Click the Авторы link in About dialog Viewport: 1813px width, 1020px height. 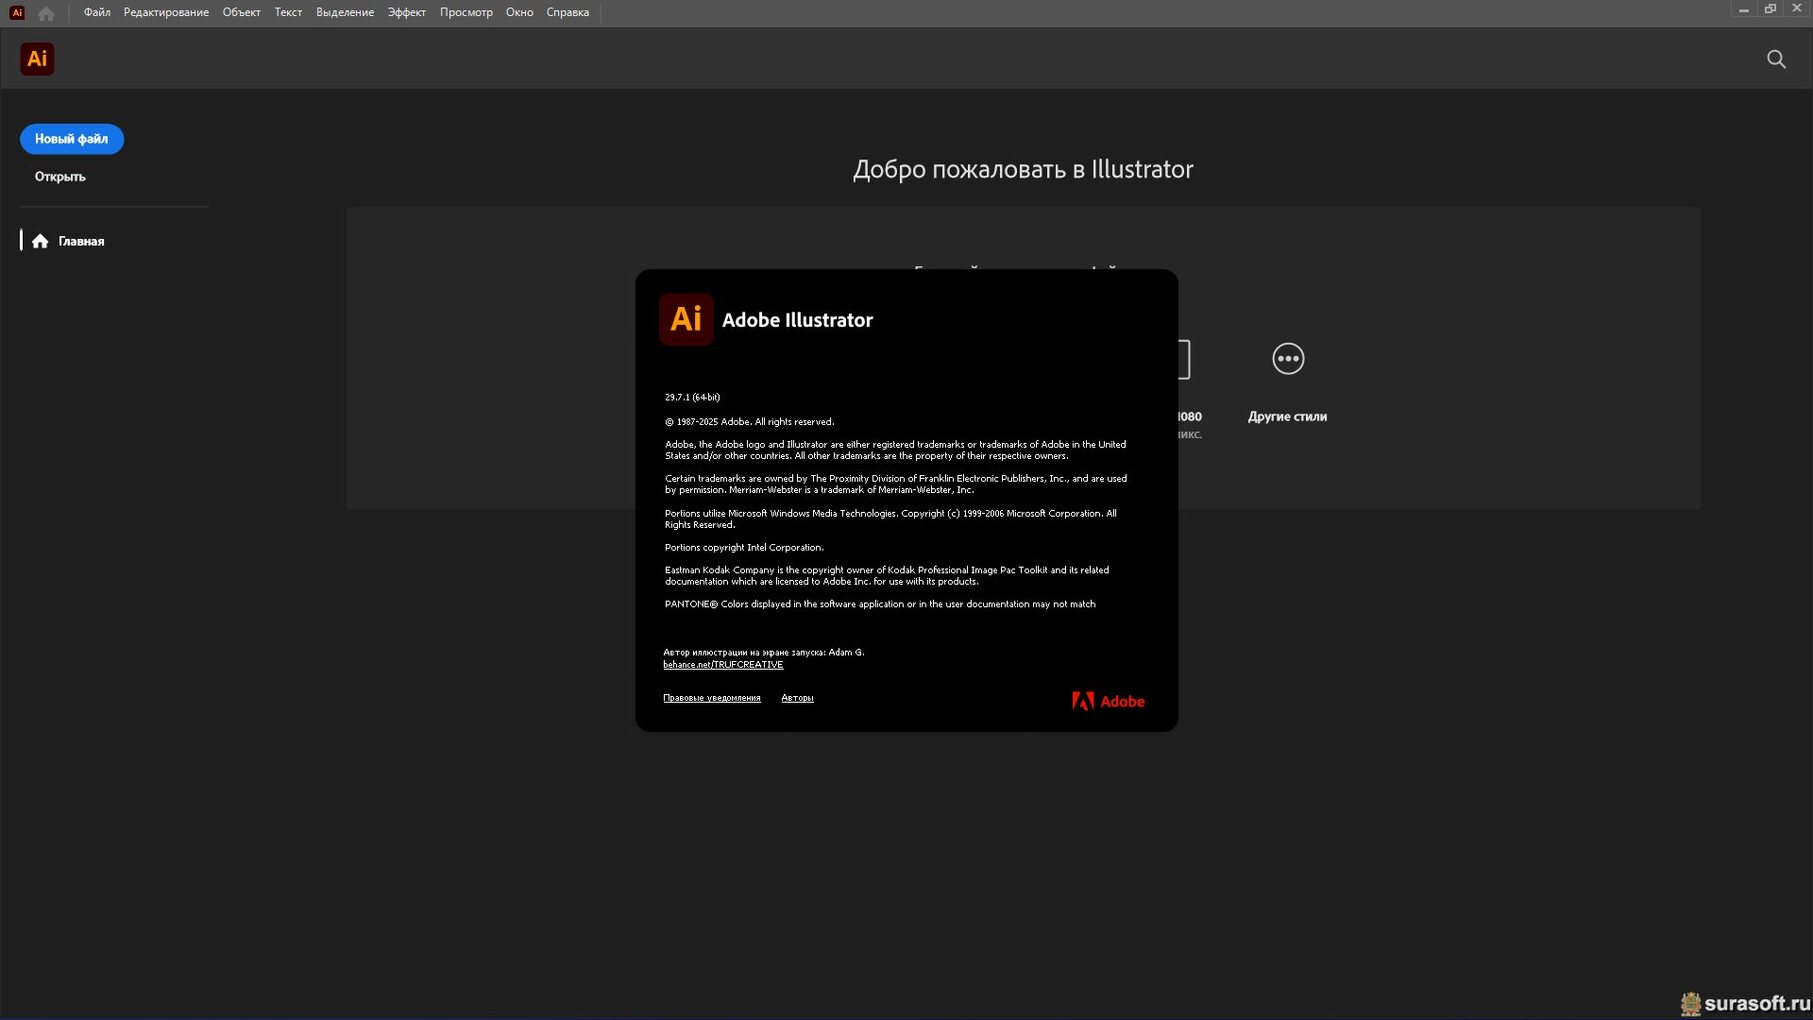[797, 698]
